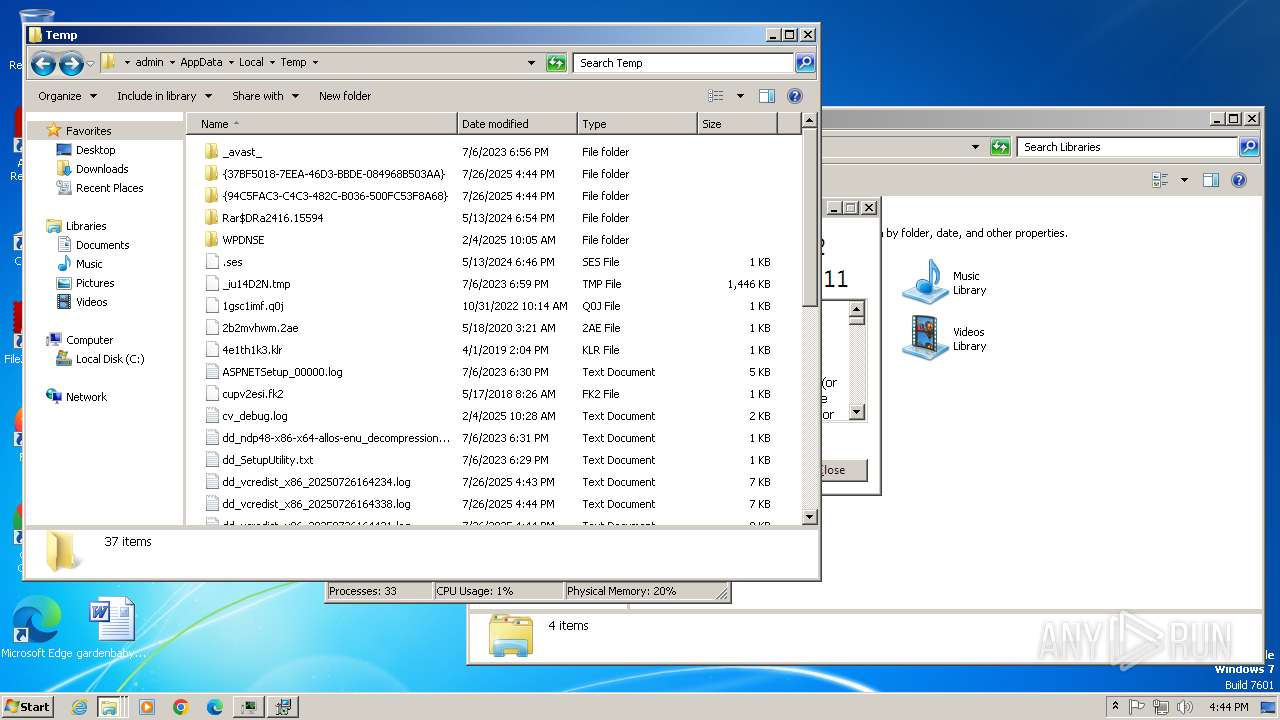This screenshot has height=720, width=1280.
Task: Show hidden tray icons arrow
Action: tap(1115, 707)
